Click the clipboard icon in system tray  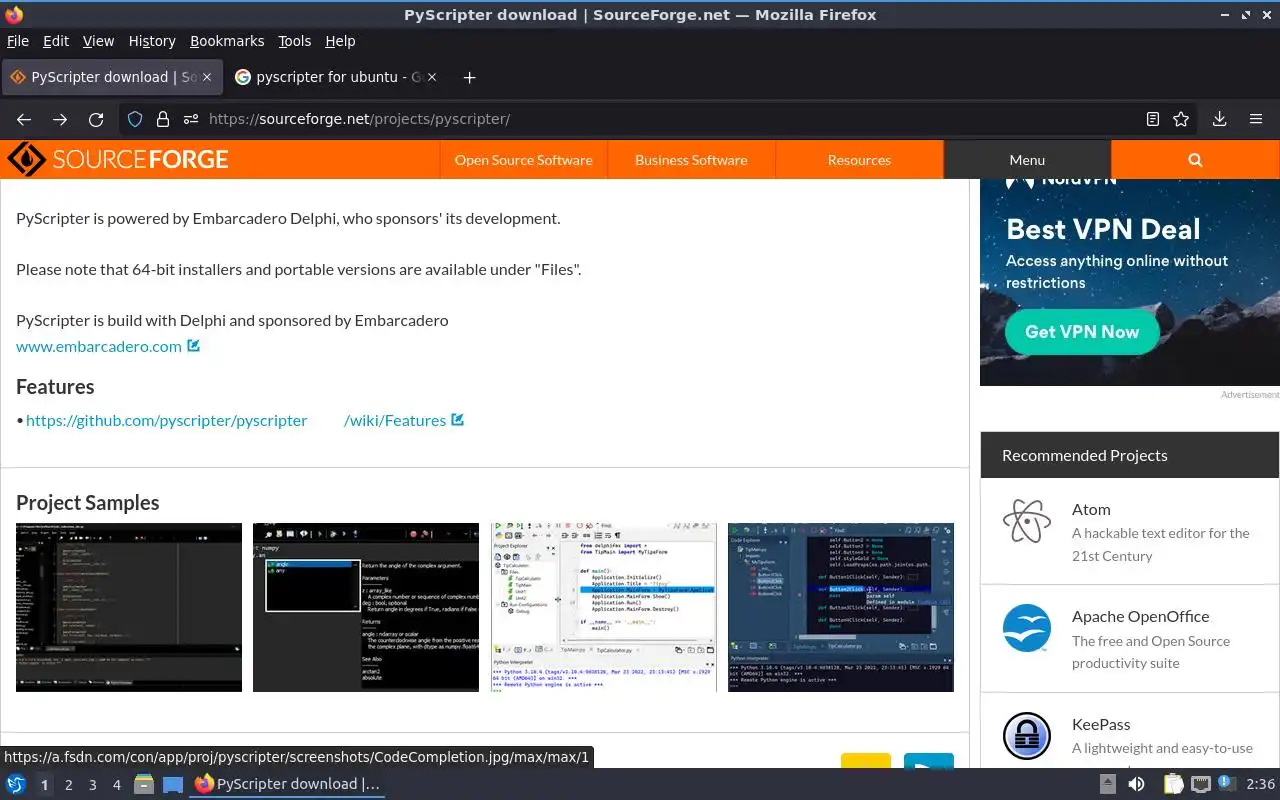[1173, 784]
